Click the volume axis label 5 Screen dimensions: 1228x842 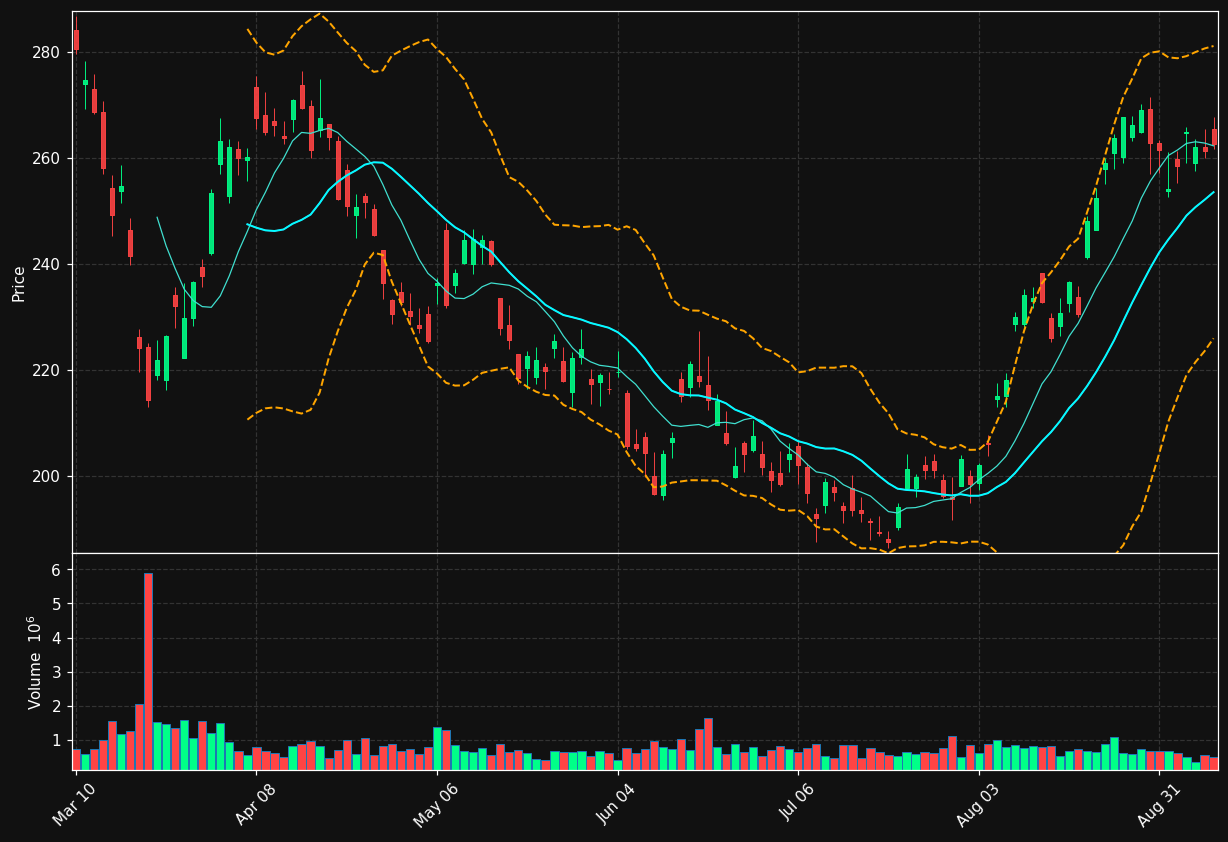[x=57, y=604]
